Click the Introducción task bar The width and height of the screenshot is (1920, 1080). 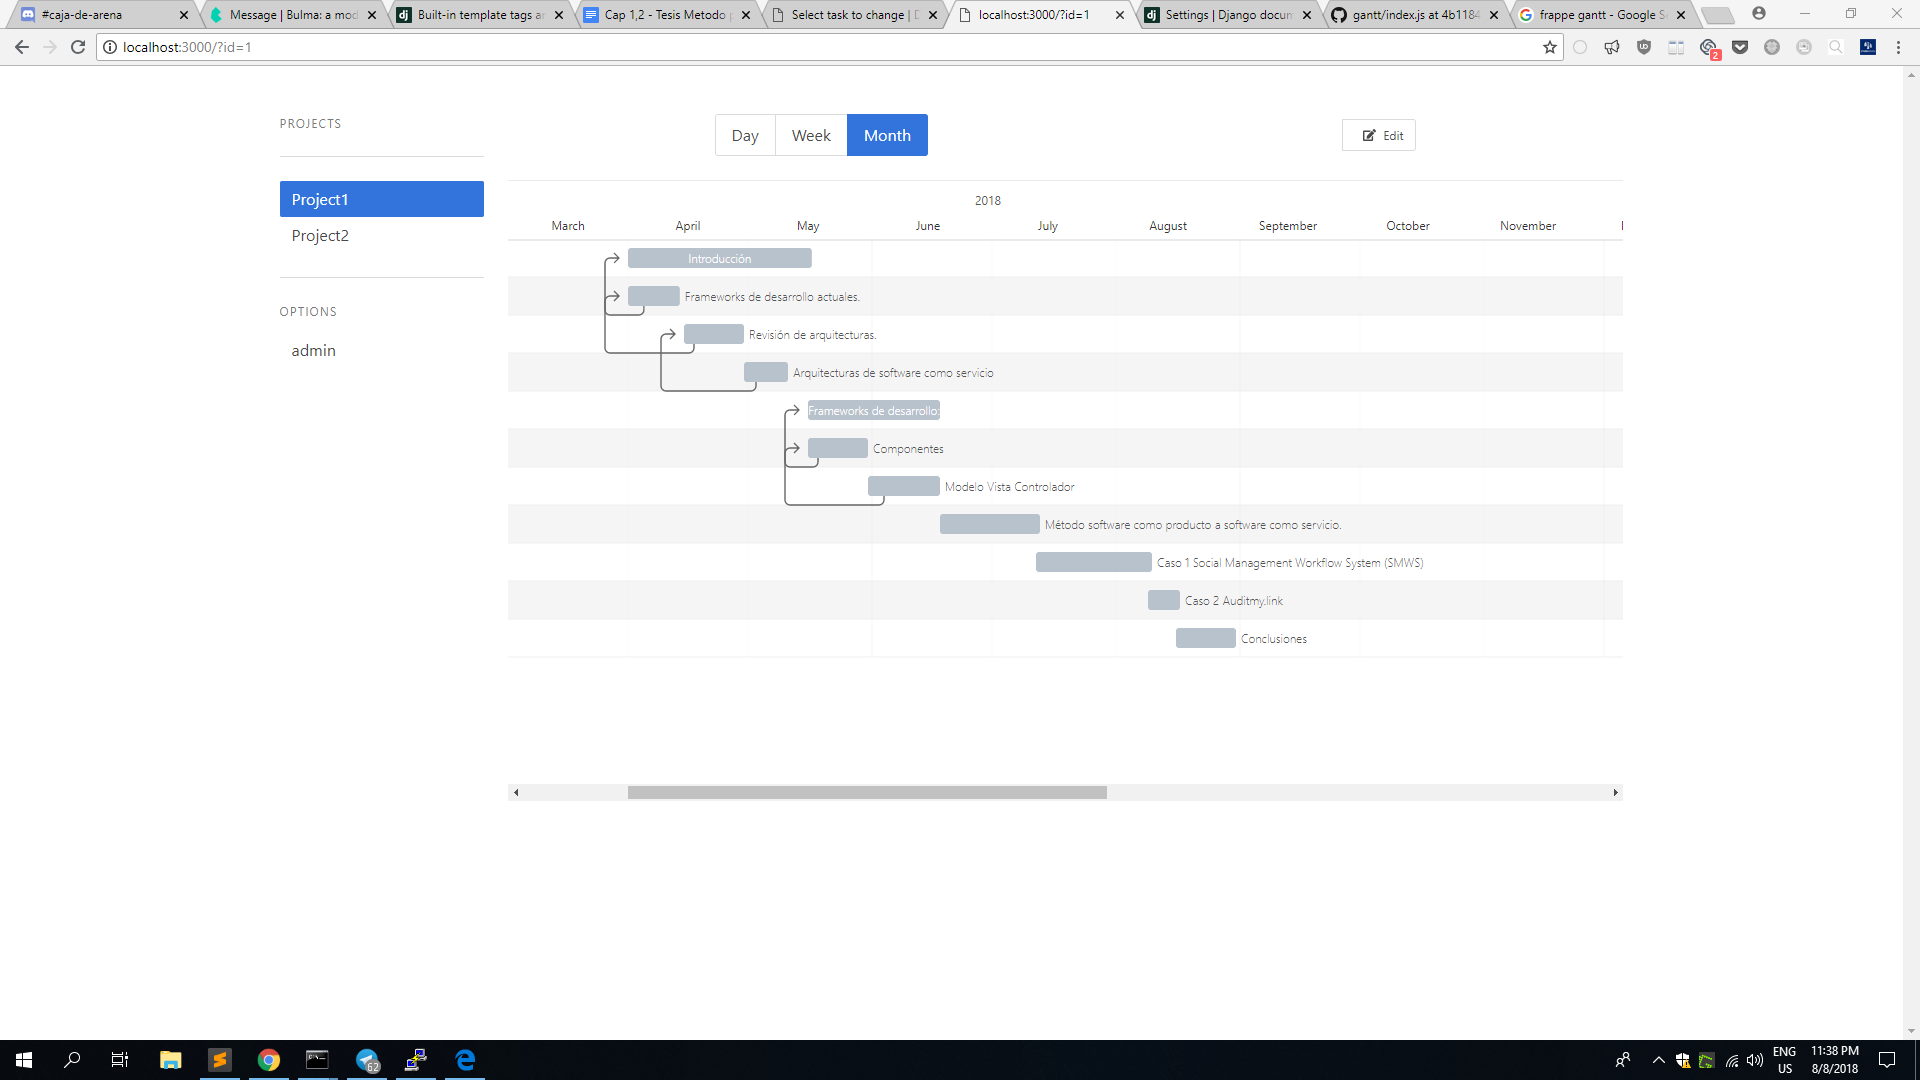pyautogui.click(x=719, y=259)
